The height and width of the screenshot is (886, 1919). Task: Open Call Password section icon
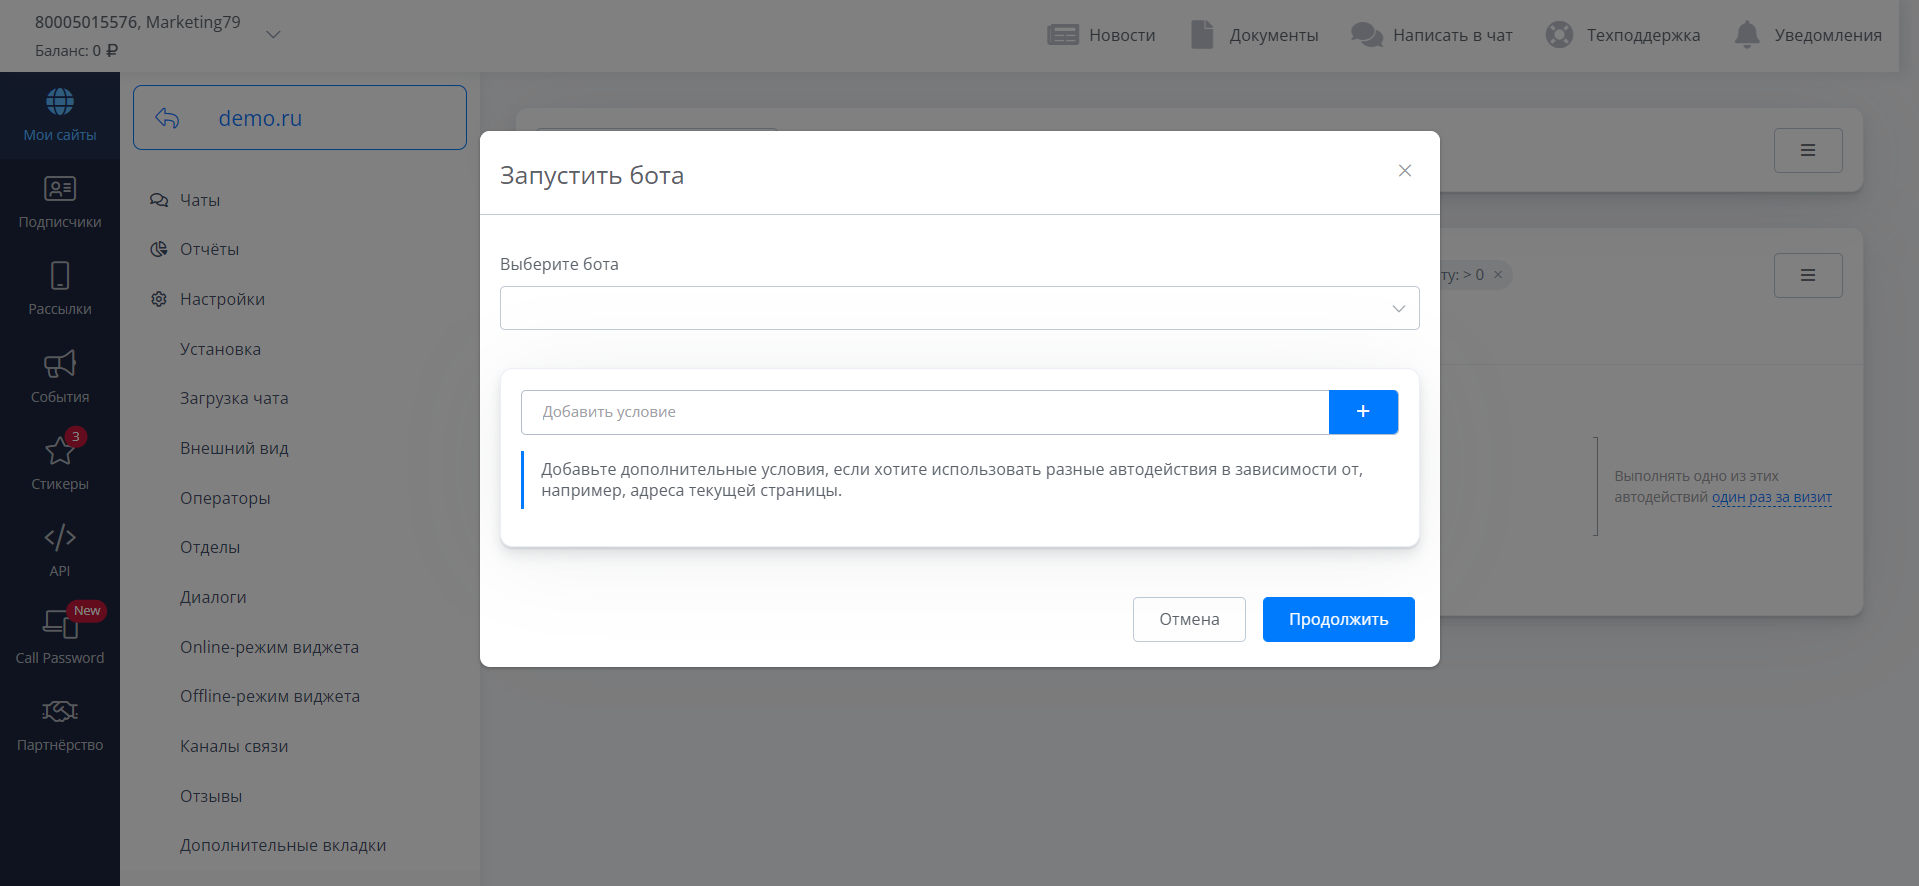coord(60,624)
